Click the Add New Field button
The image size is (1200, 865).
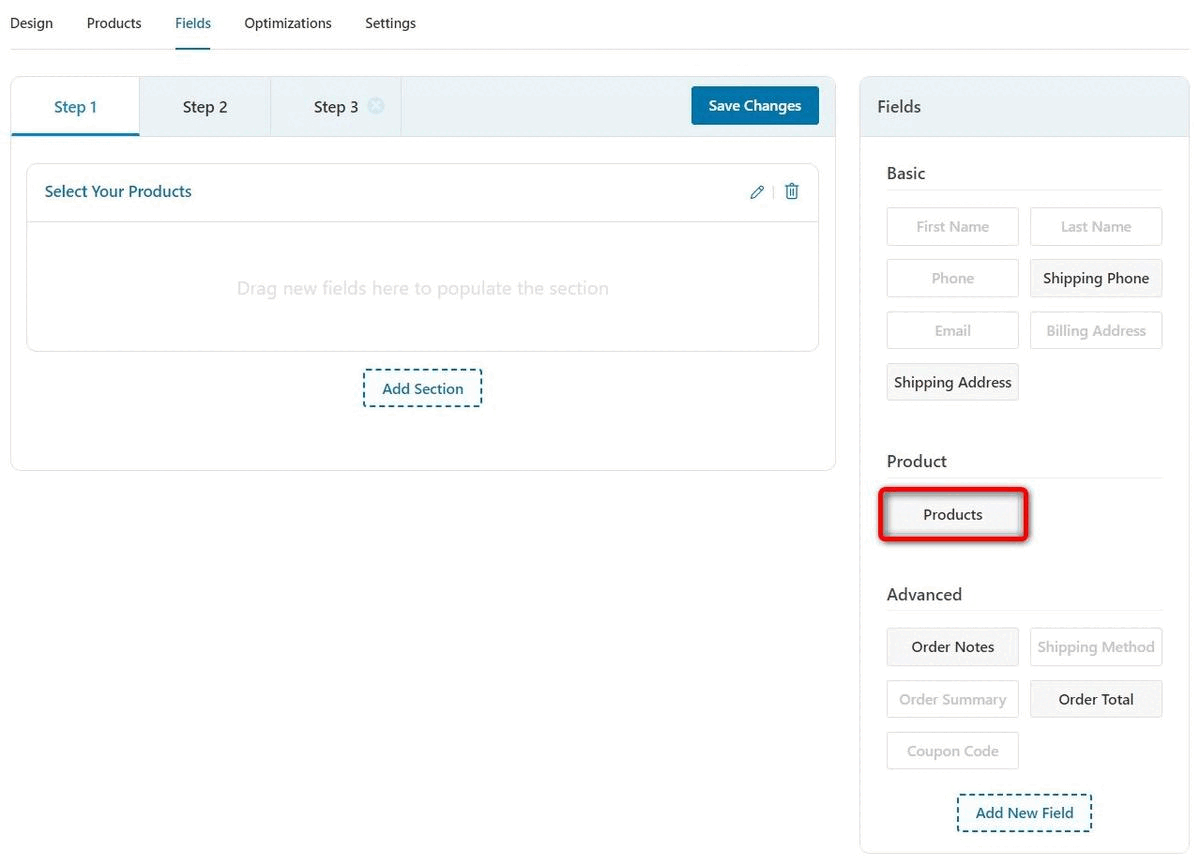coord(1024,813)
